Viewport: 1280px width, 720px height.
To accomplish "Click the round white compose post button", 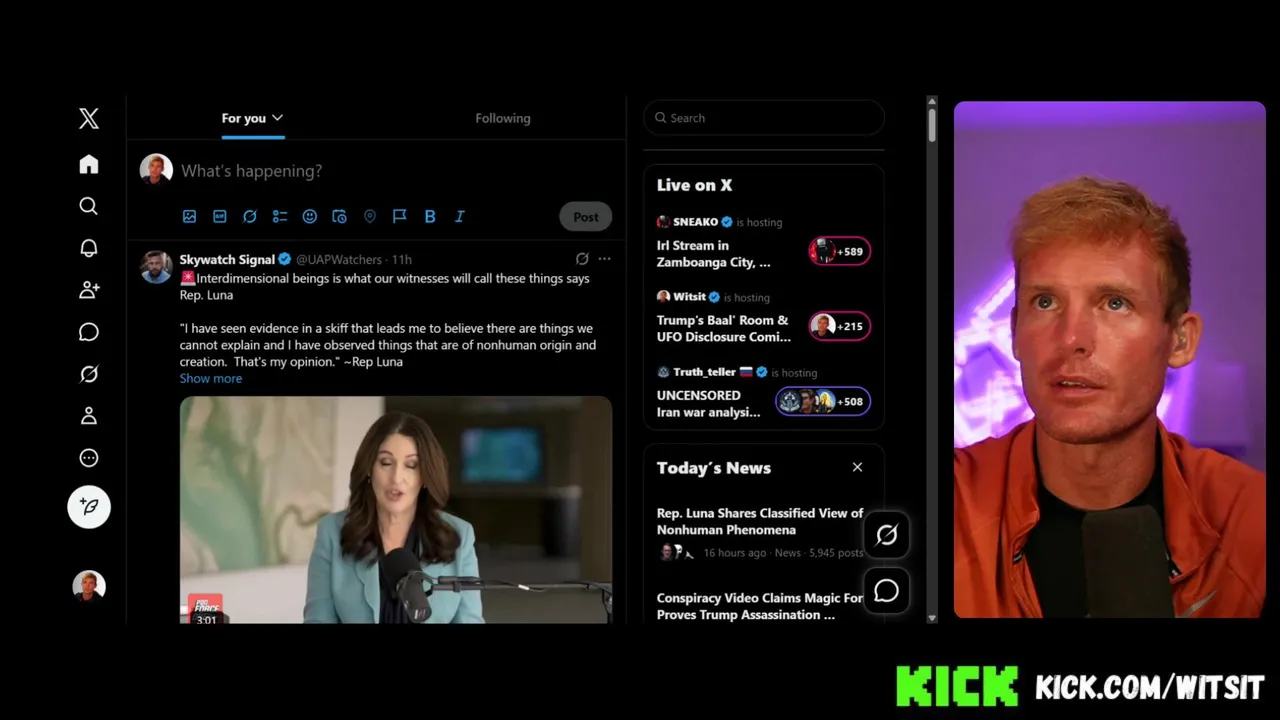I will click(89, 507).
